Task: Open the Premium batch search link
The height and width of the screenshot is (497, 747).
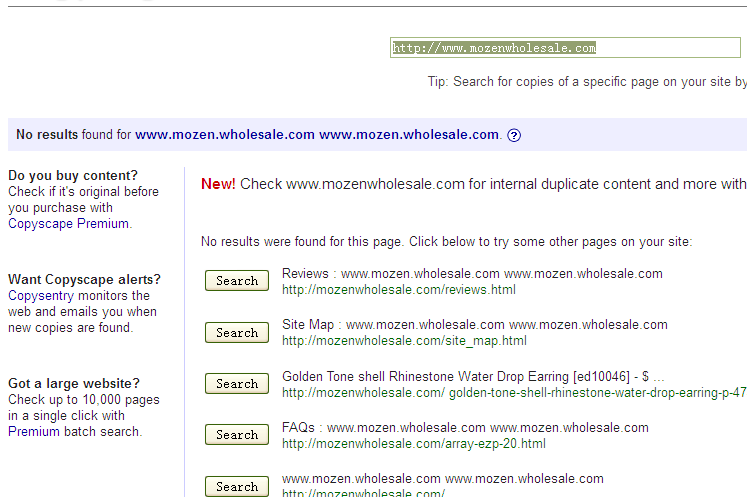Action: coord(34,432)
